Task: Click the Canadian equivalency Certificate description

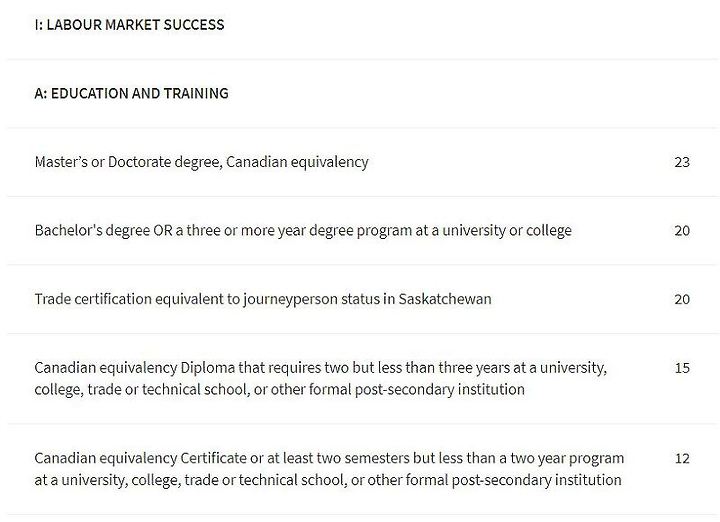Action: coord(329,469)
